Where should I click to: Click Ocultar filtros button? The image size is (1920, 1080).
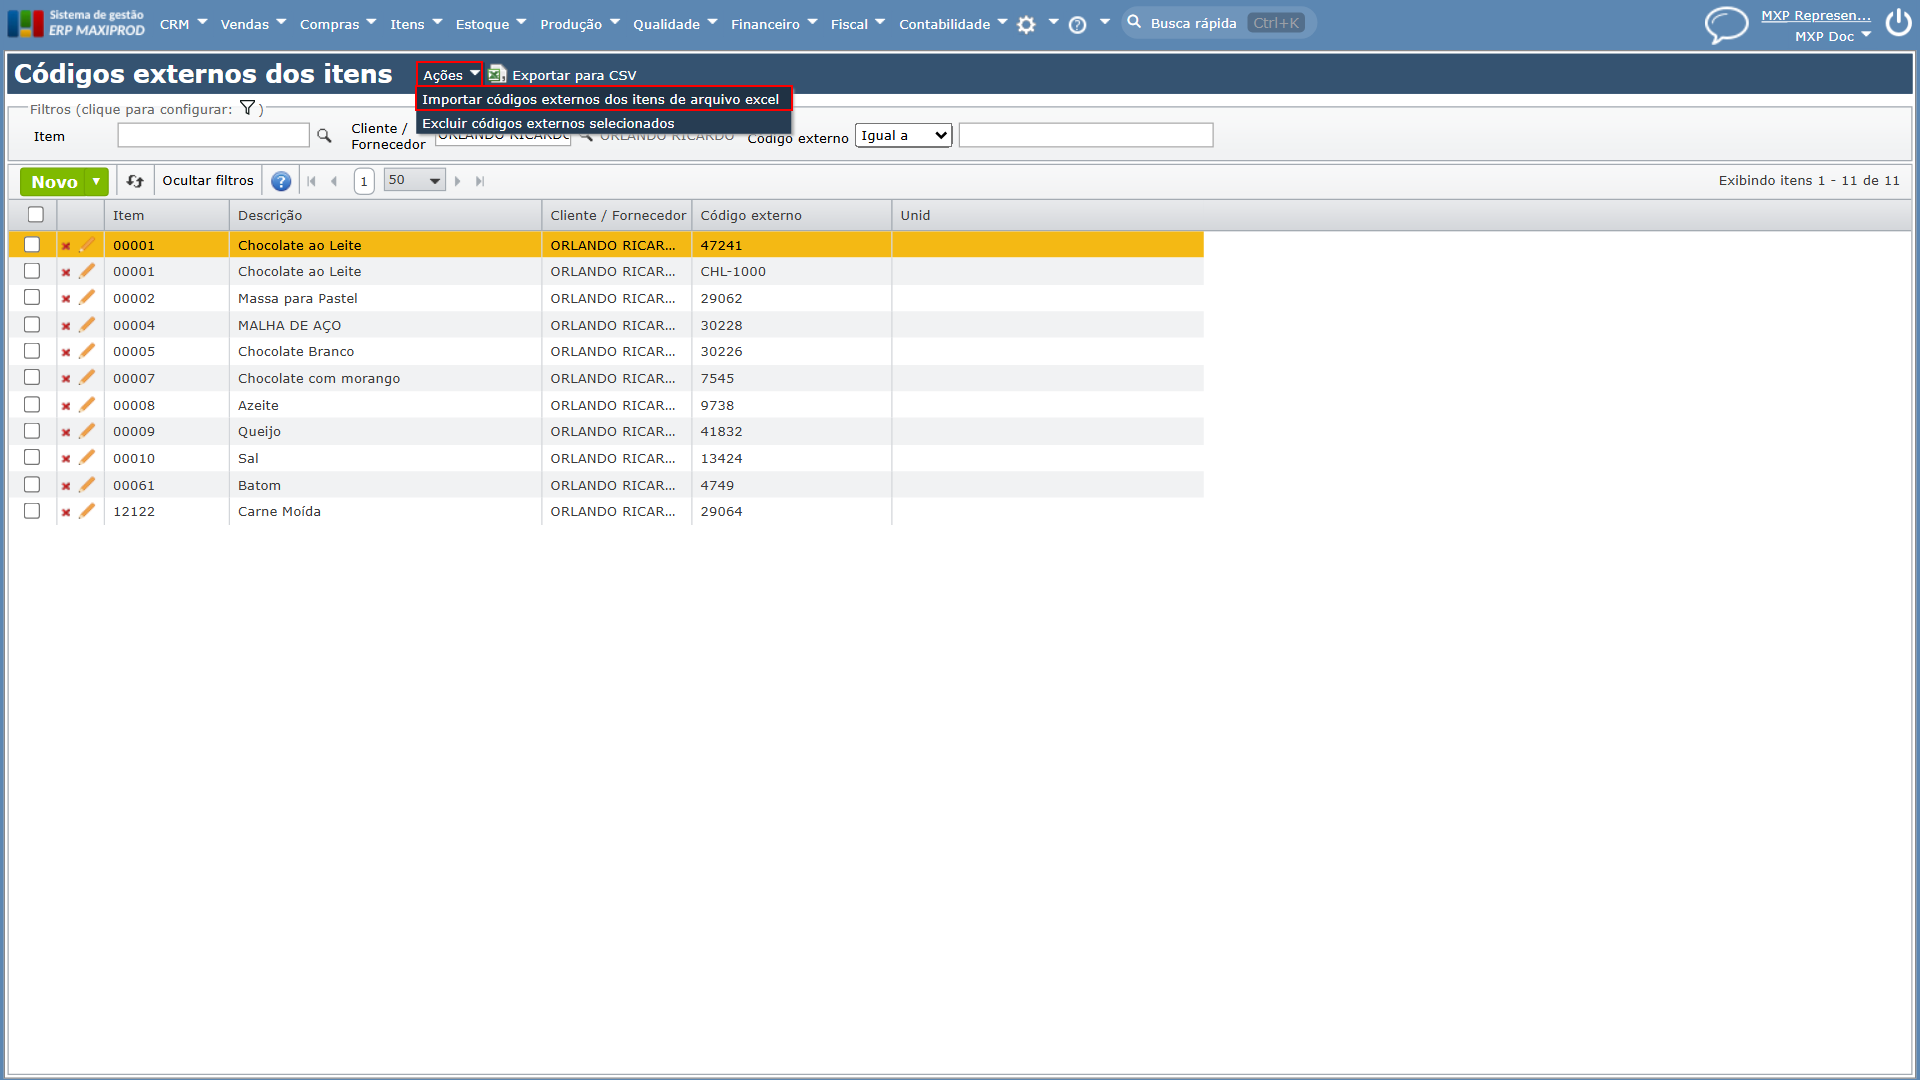(208, 180)
